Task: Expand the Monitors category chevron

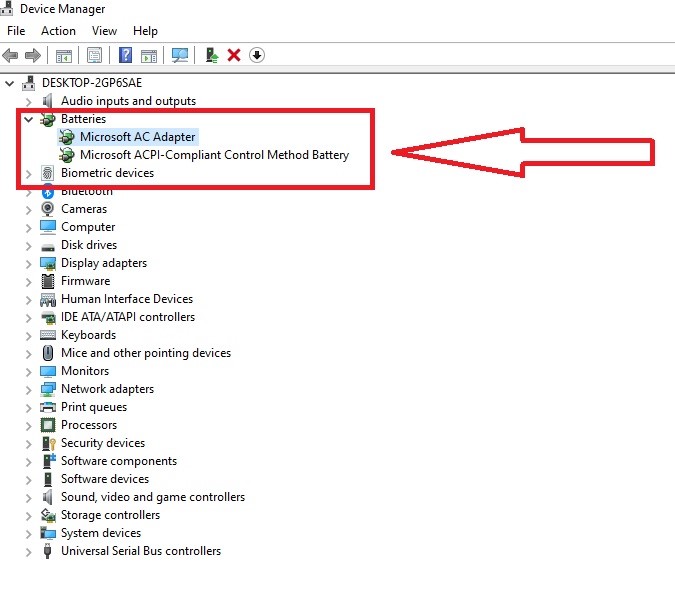Action: click(29, 372)
